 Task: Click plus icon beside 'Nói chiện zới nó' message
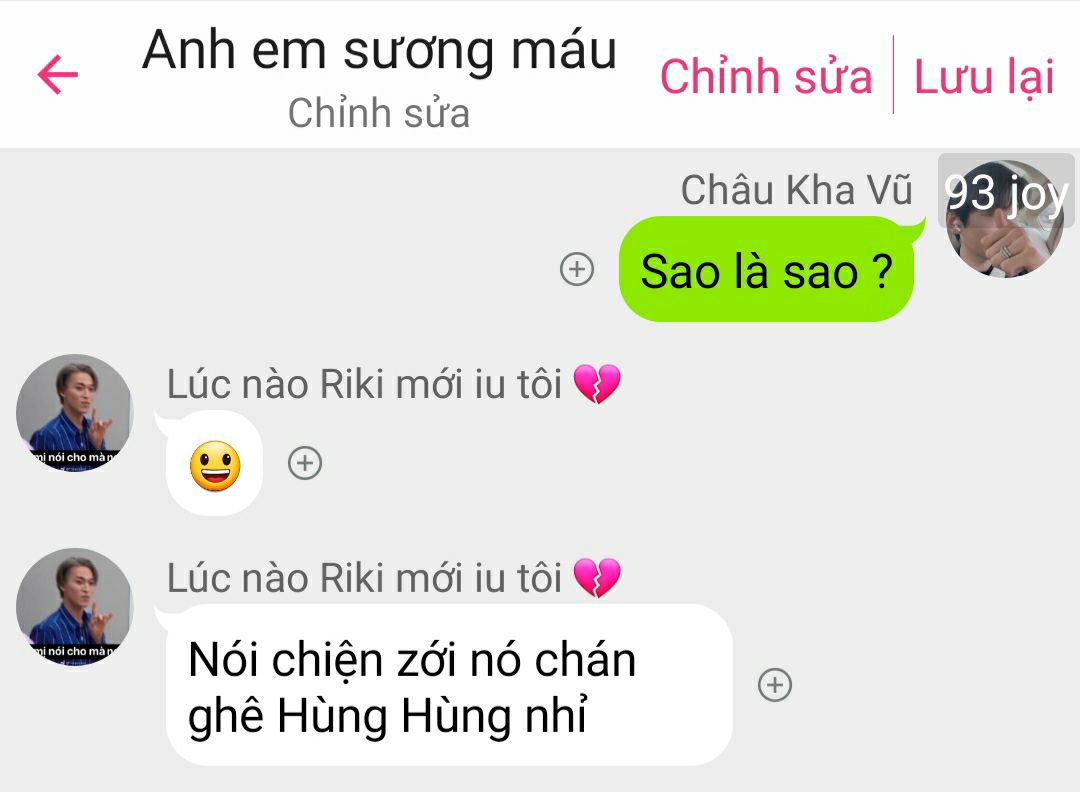pyautogui.click(x=775, y=685)
